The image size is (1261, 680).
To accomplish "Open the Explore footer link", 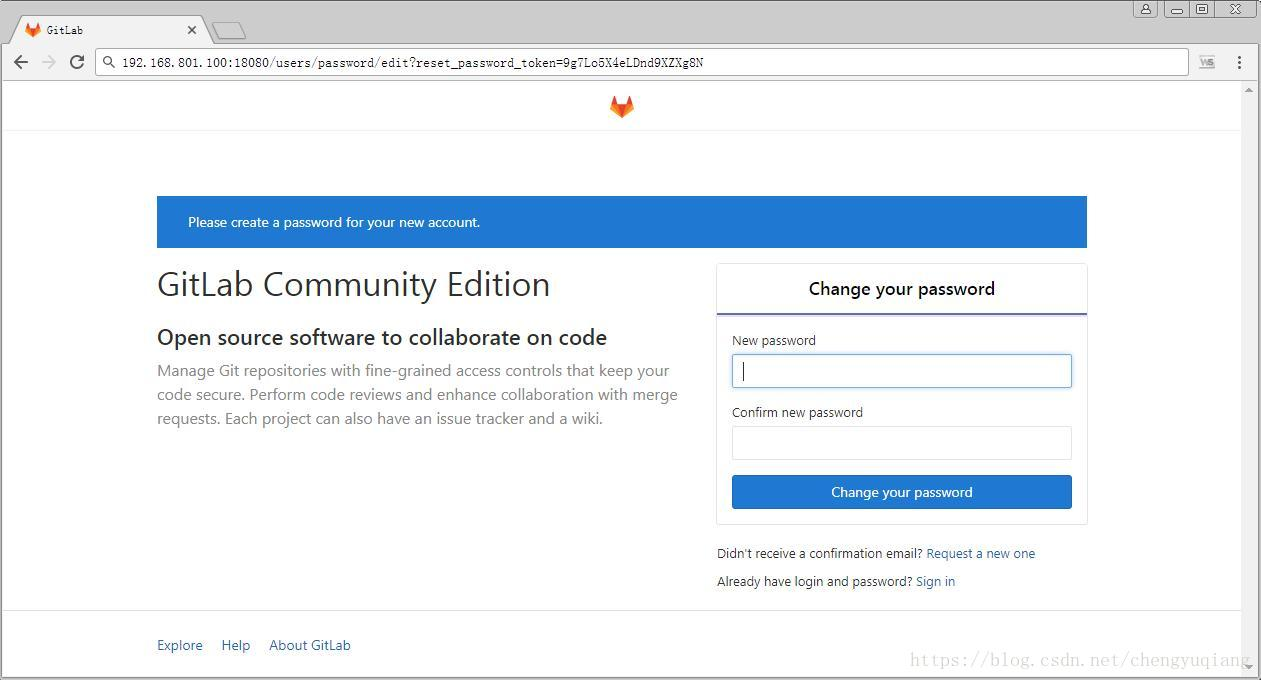I will pos(180,645).
